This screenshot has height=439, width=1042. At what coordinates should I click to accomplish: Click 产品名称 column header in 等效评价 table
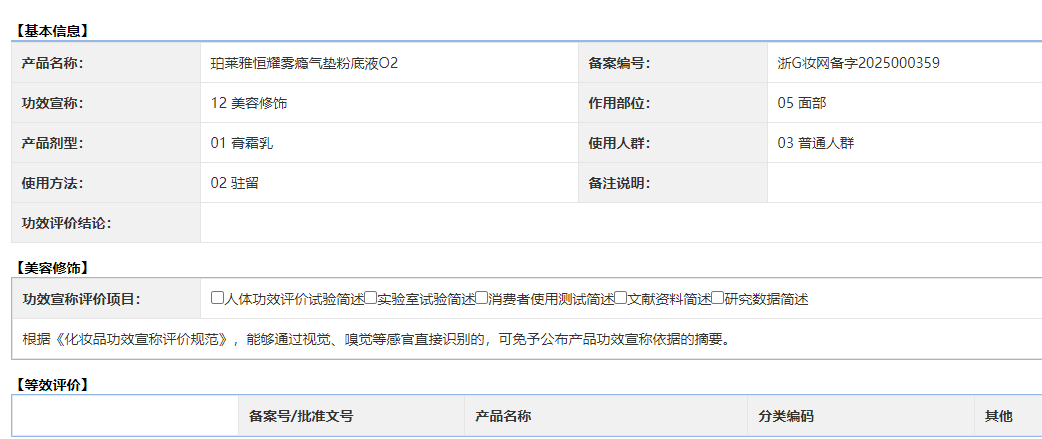click(x=502, y=416)
